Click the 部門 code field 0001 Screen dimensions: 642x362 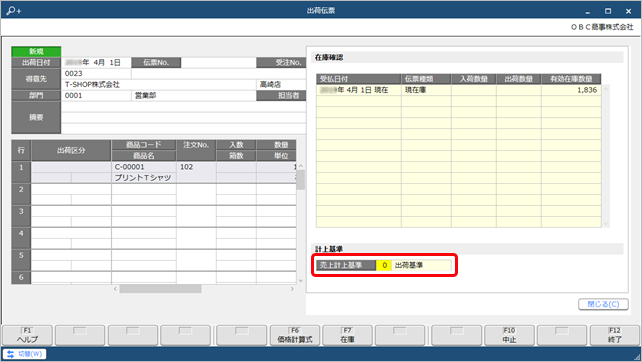tap(96, 95)
